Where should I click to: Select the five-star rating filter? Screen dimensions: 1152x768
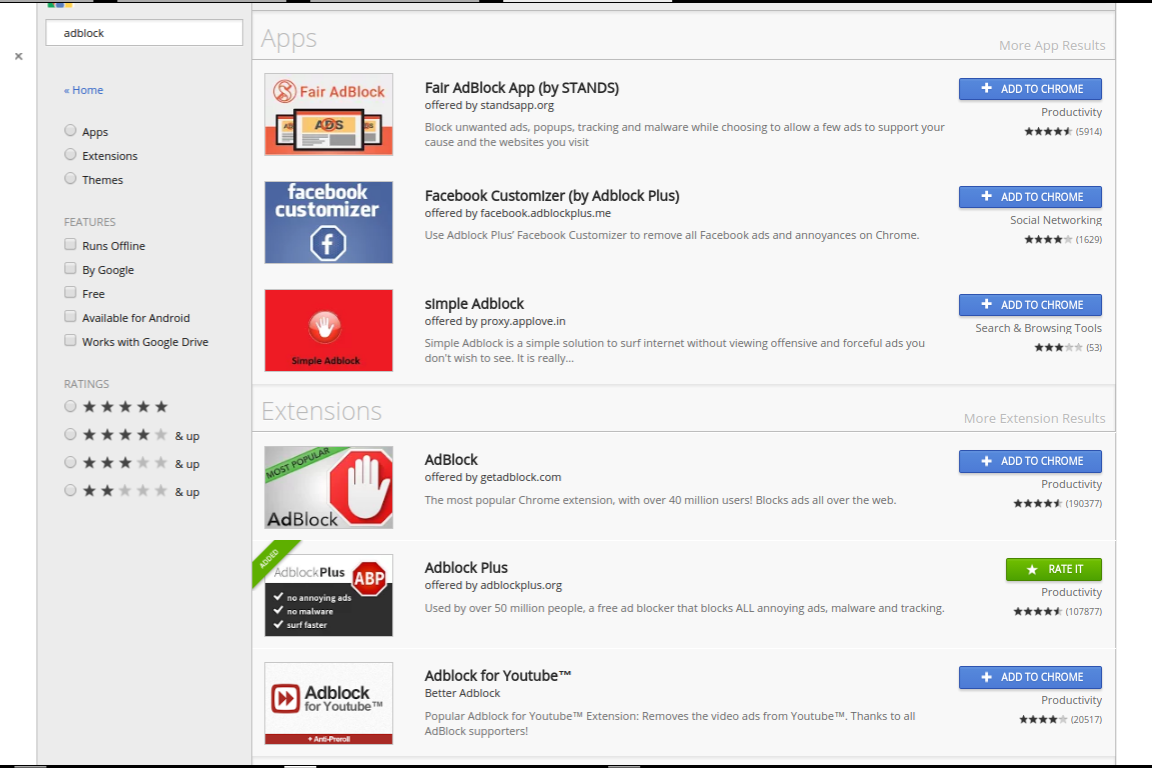(71, 406)
